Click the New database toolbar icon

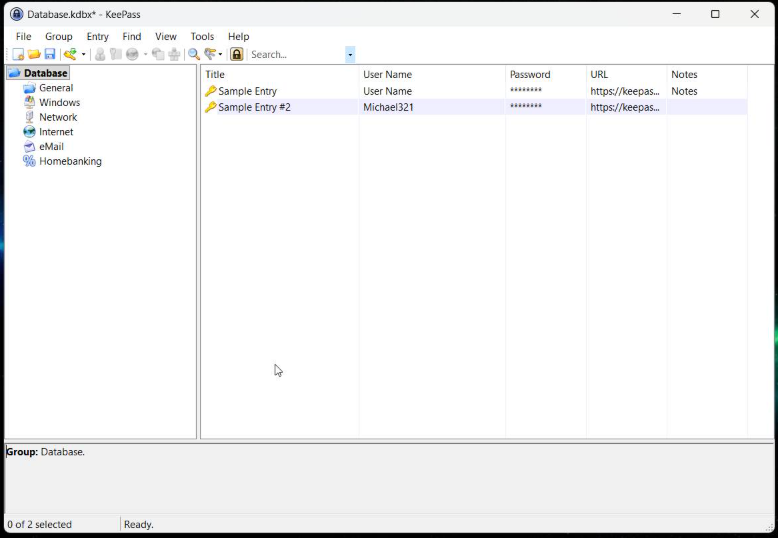[18, 54]
